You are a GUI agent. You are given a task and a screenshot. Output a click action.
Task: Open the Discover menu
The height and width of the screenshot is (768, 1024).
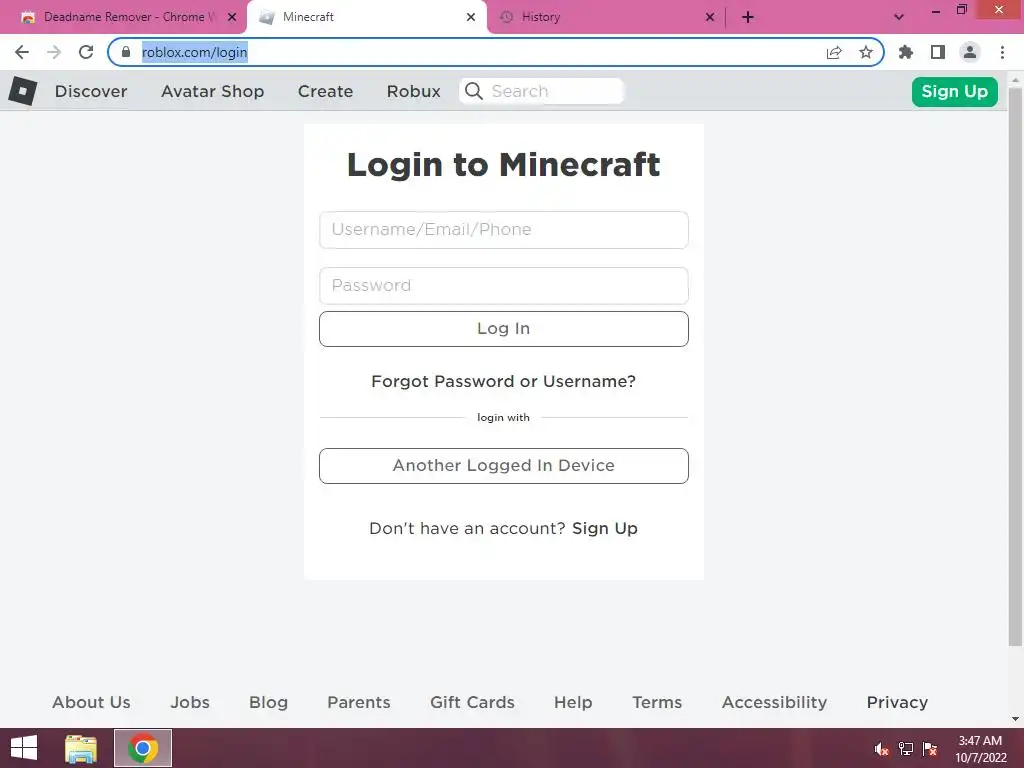(91, 91)
